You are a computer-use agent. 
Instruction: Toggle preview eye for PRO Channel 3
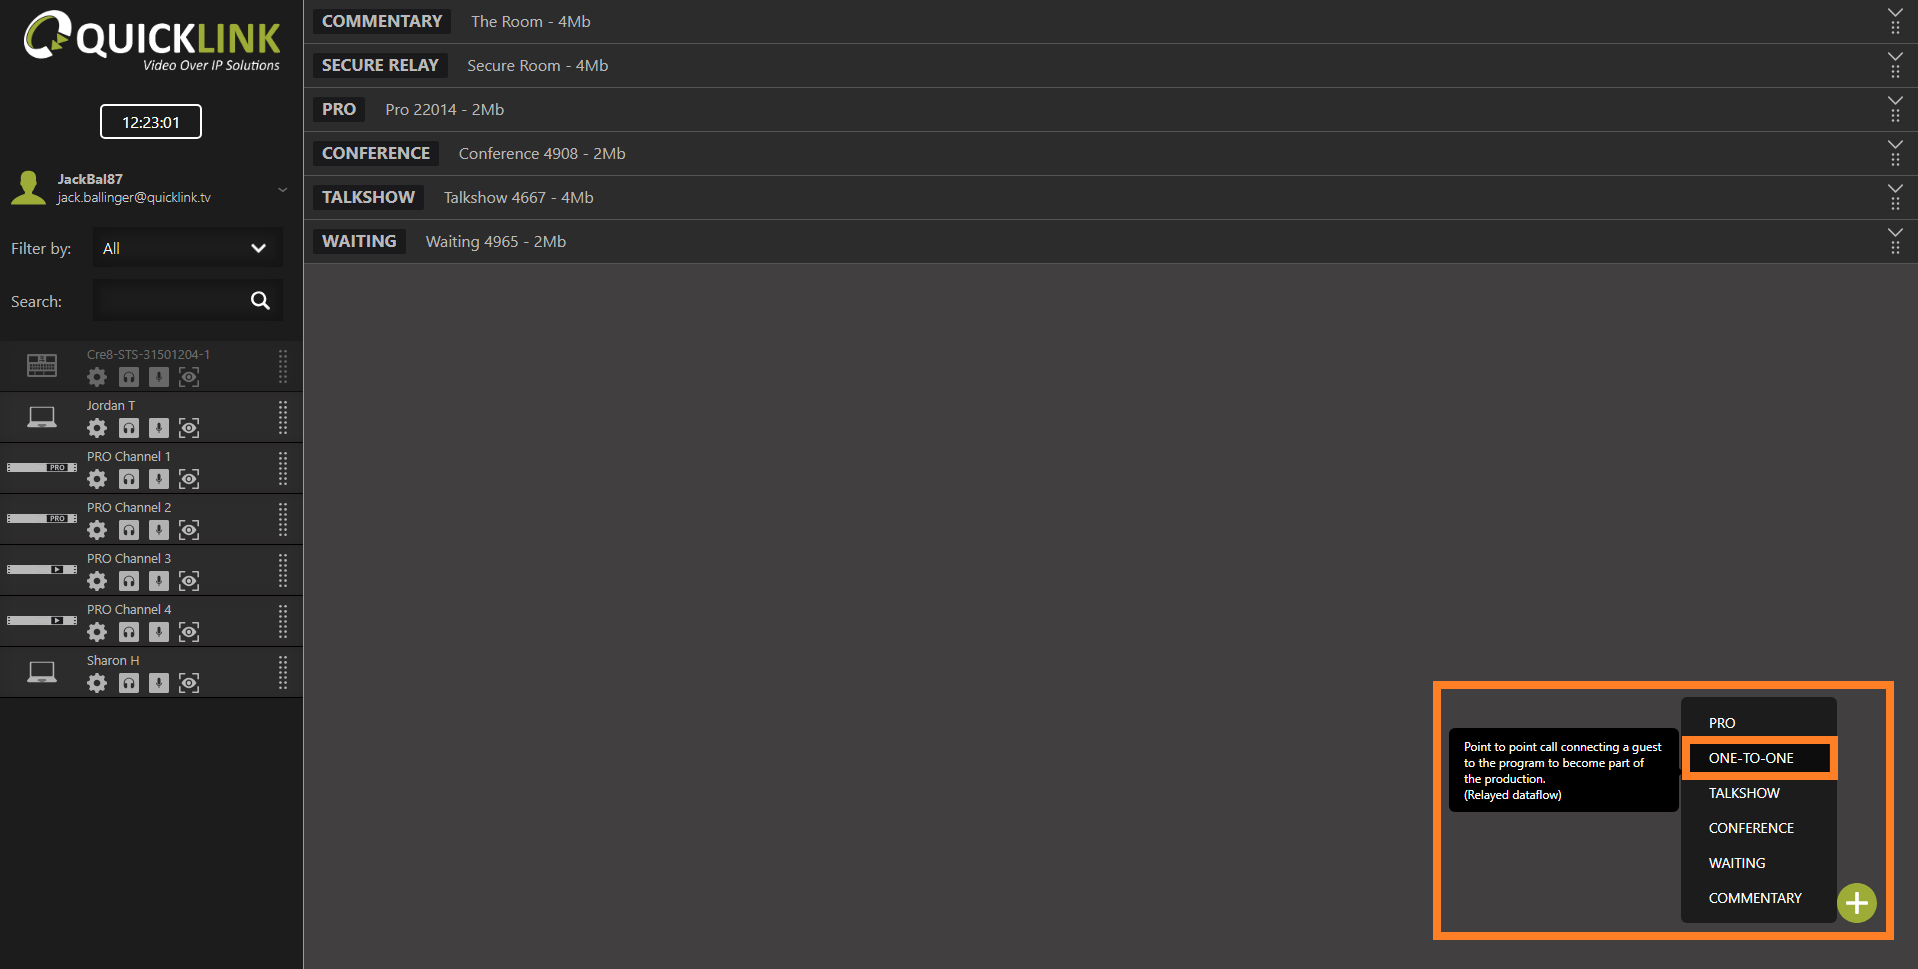pyautogui.click(x=189, y=581)
